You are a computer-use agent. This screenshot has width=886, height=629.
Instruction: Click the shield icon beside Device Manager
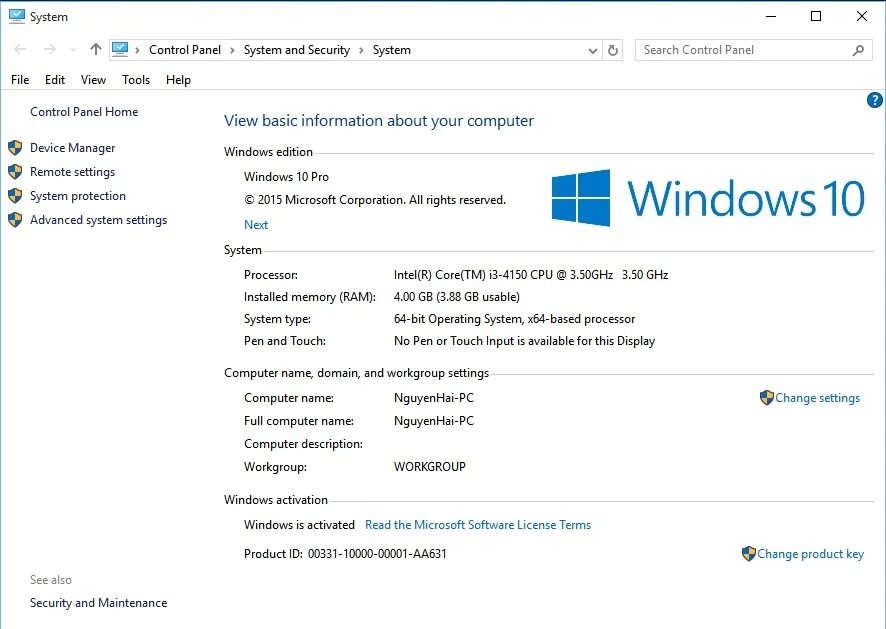(x=15, y=148)
